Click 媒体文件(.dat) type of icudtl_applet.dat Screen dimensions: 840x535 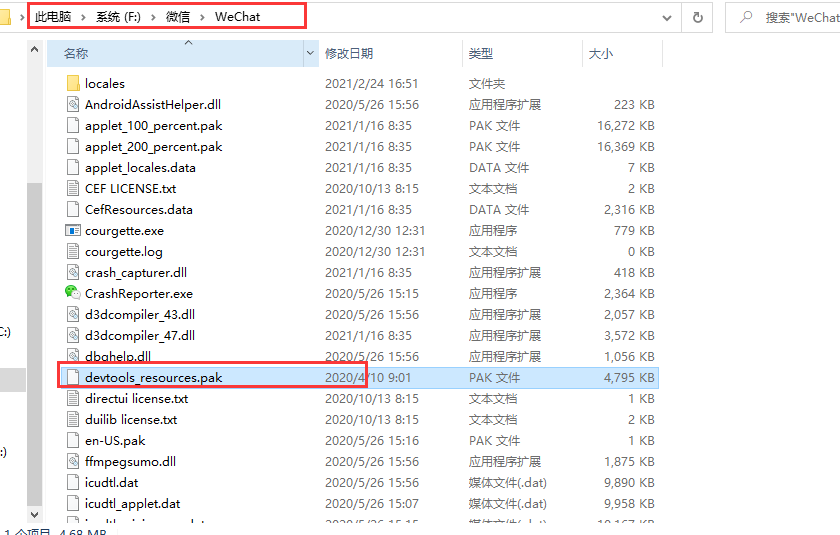507,503
